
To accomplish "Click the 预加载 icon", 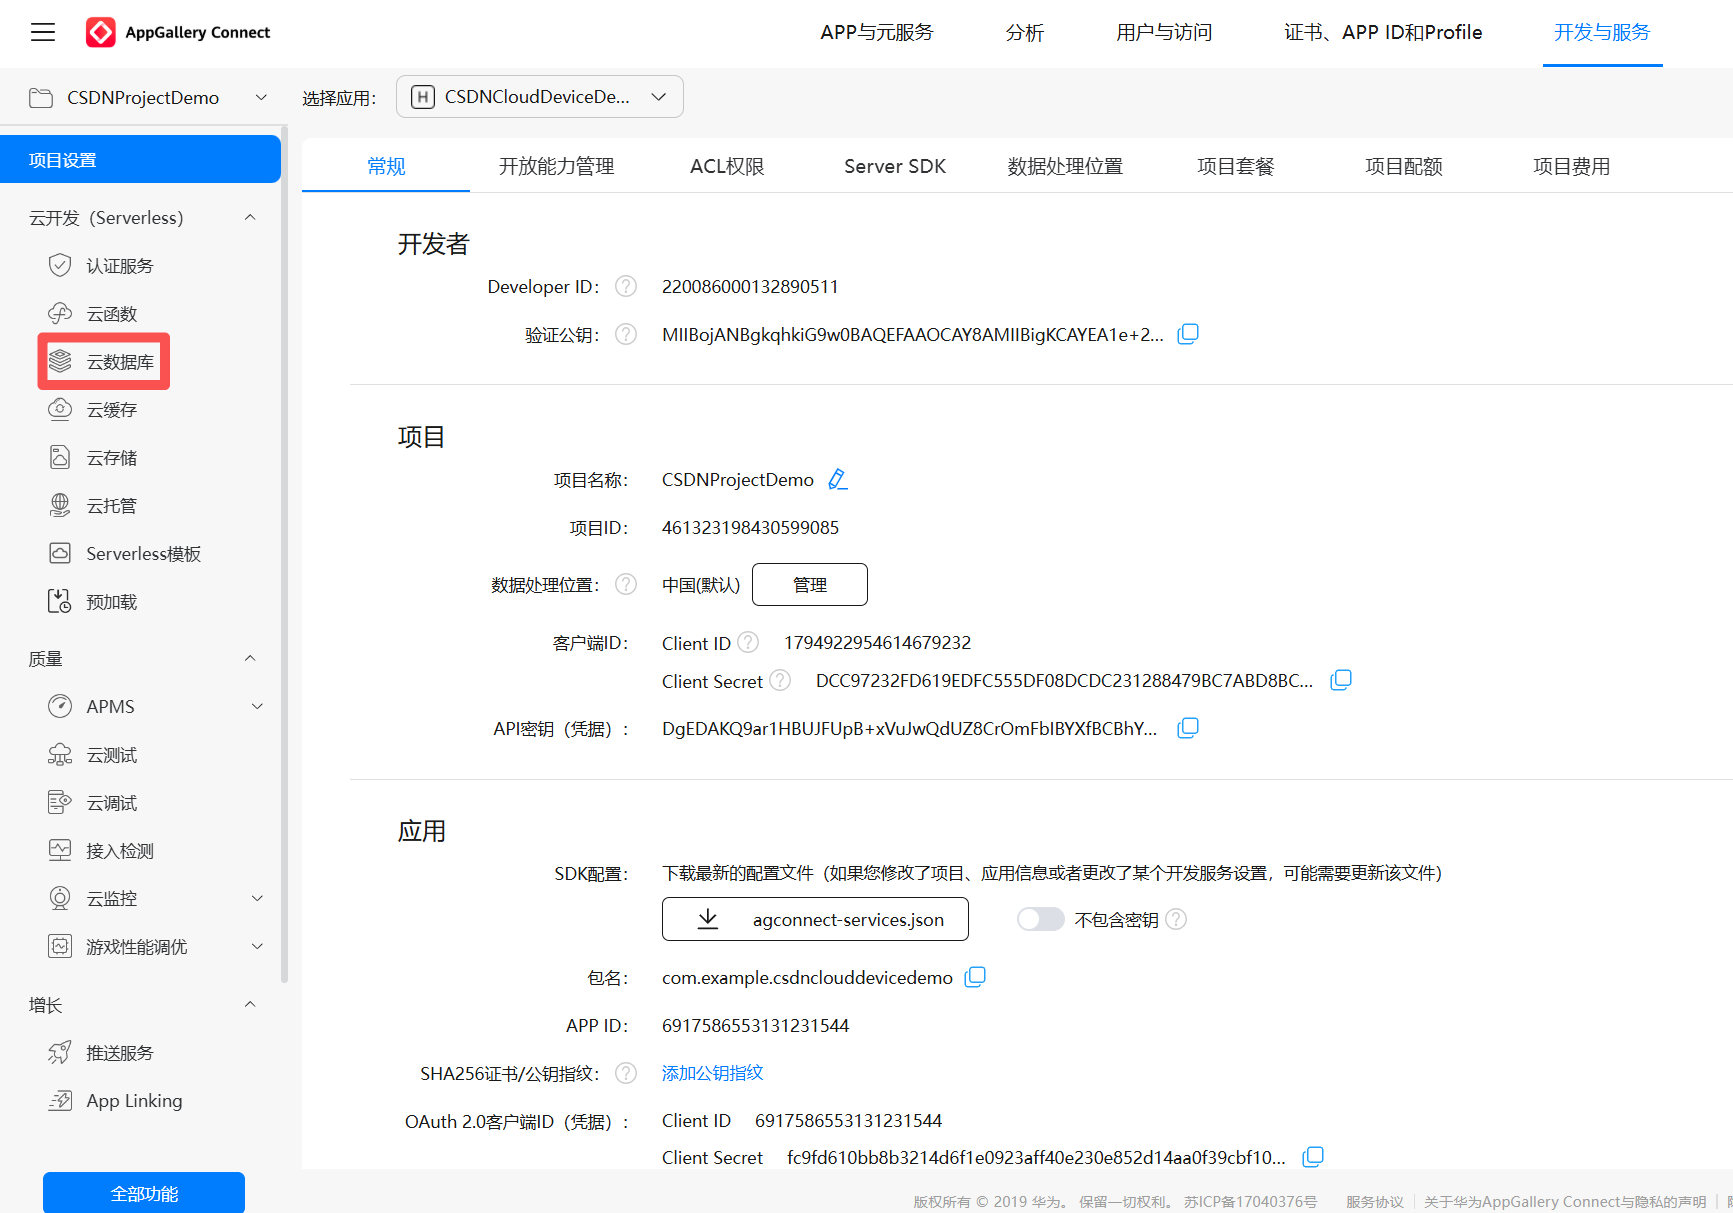I will [60, 601].
